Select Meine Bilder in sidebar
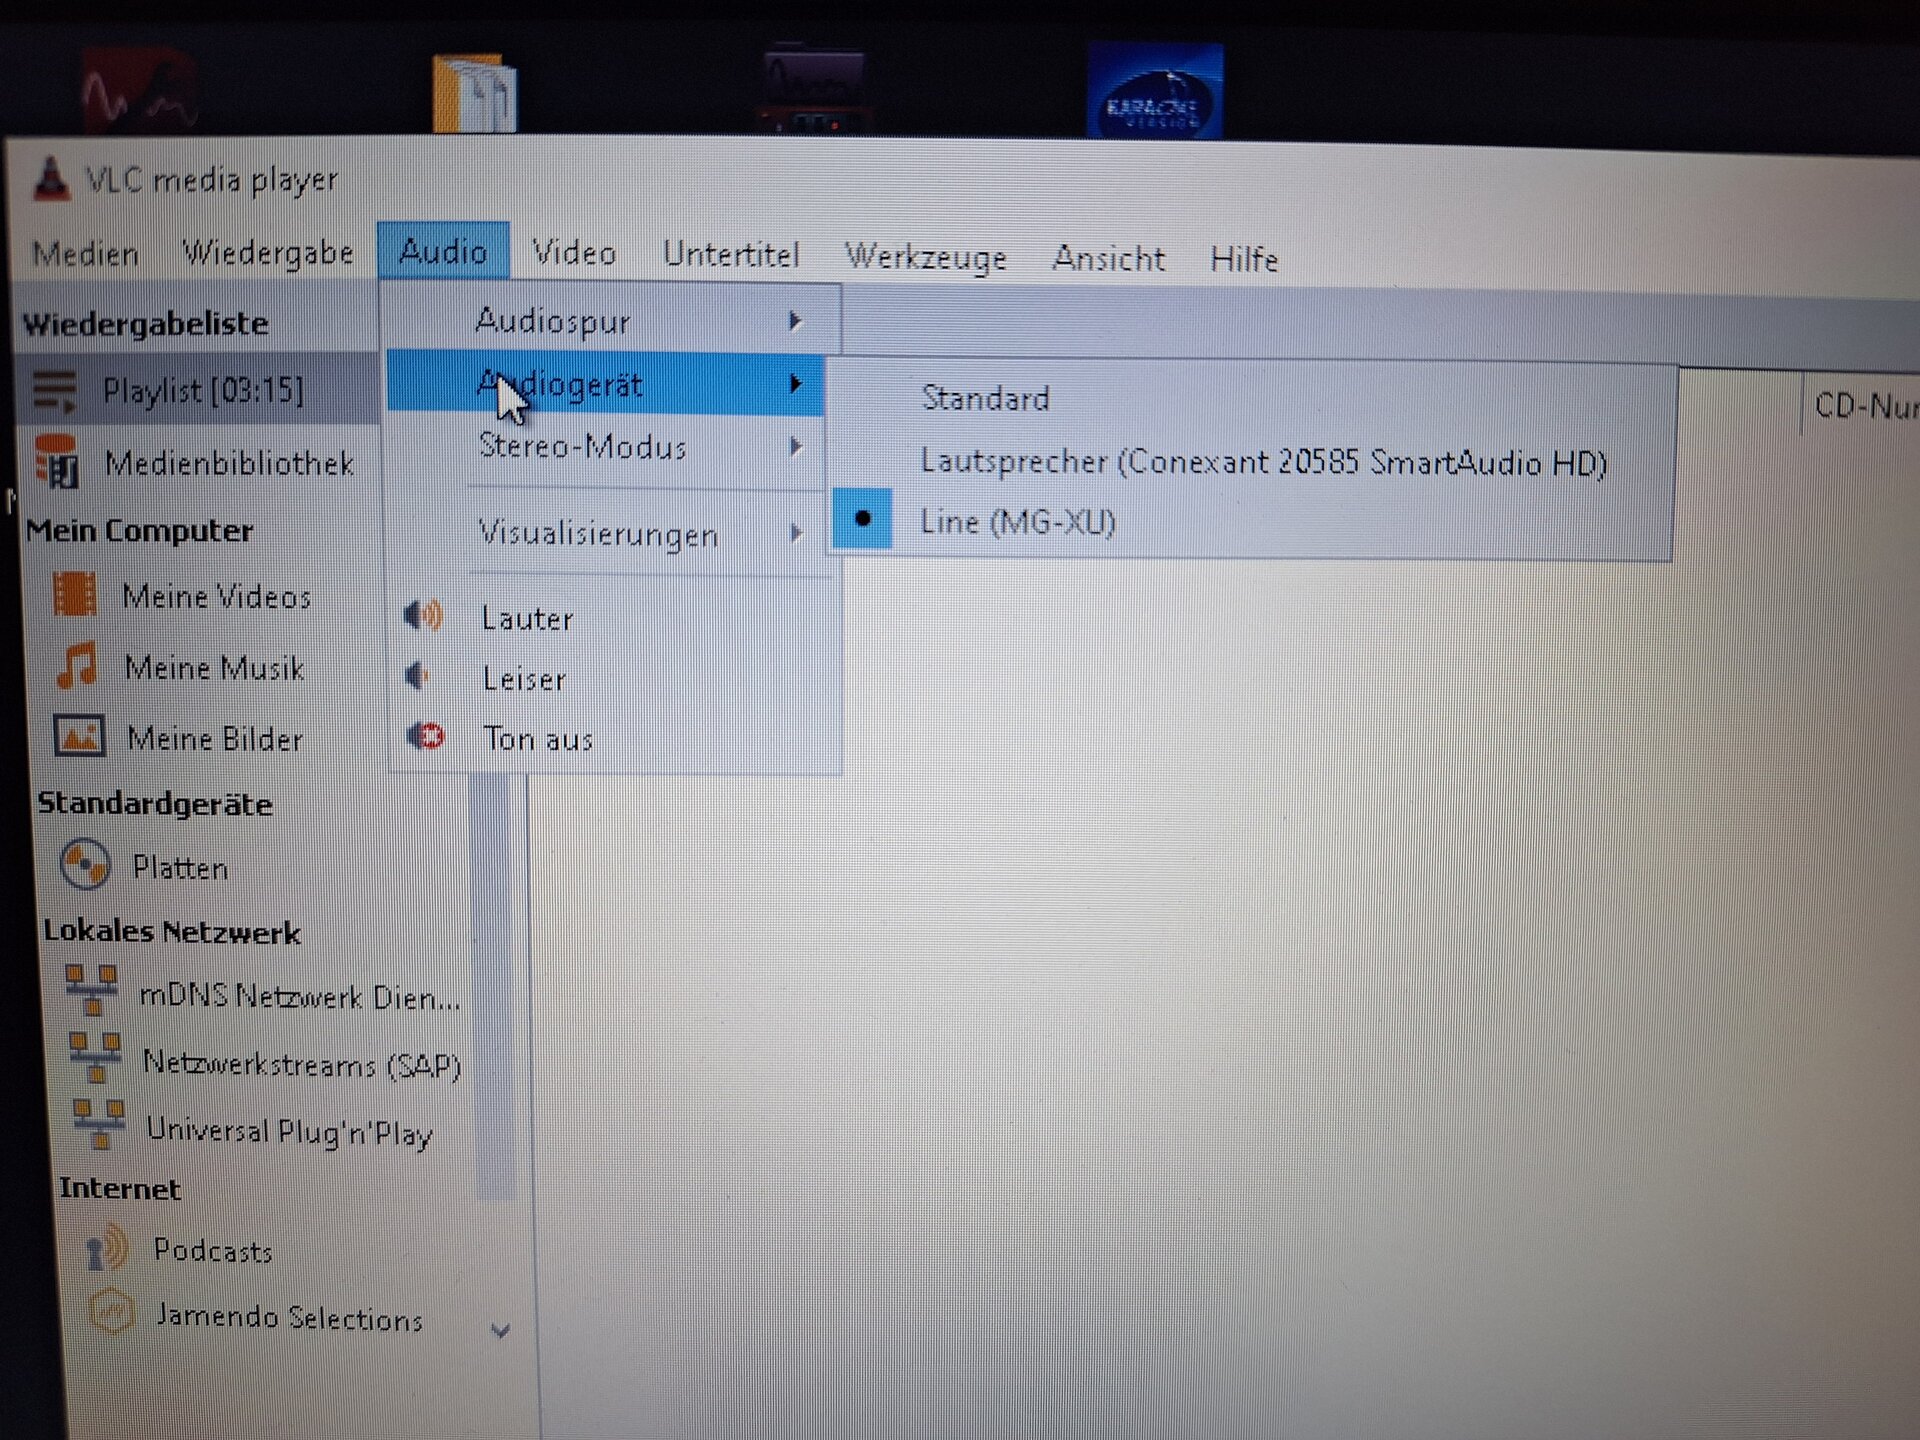The width and height of the screenshot is (1920, 1440). pyautogui.click(x=215, y=738)
